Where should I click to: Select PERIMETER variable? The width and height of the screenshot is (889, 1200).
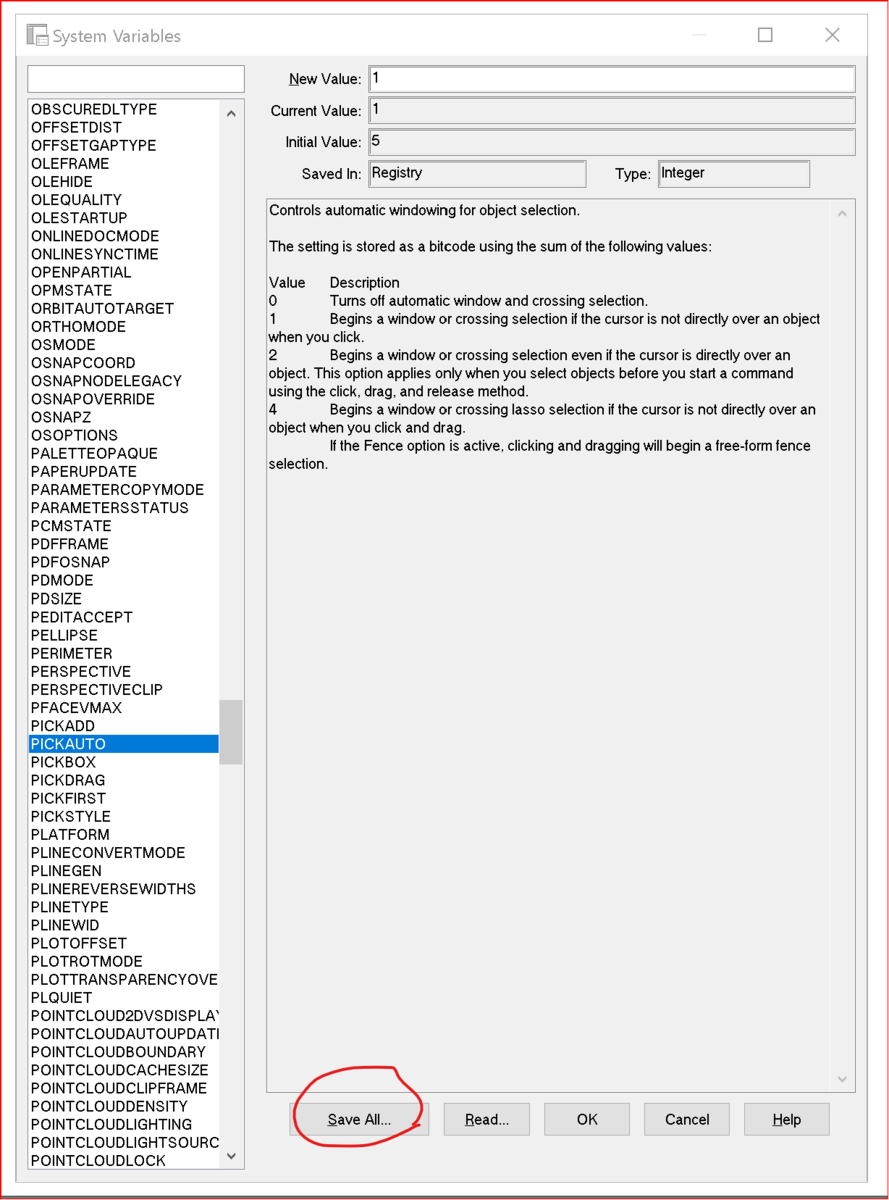[71, 653]
